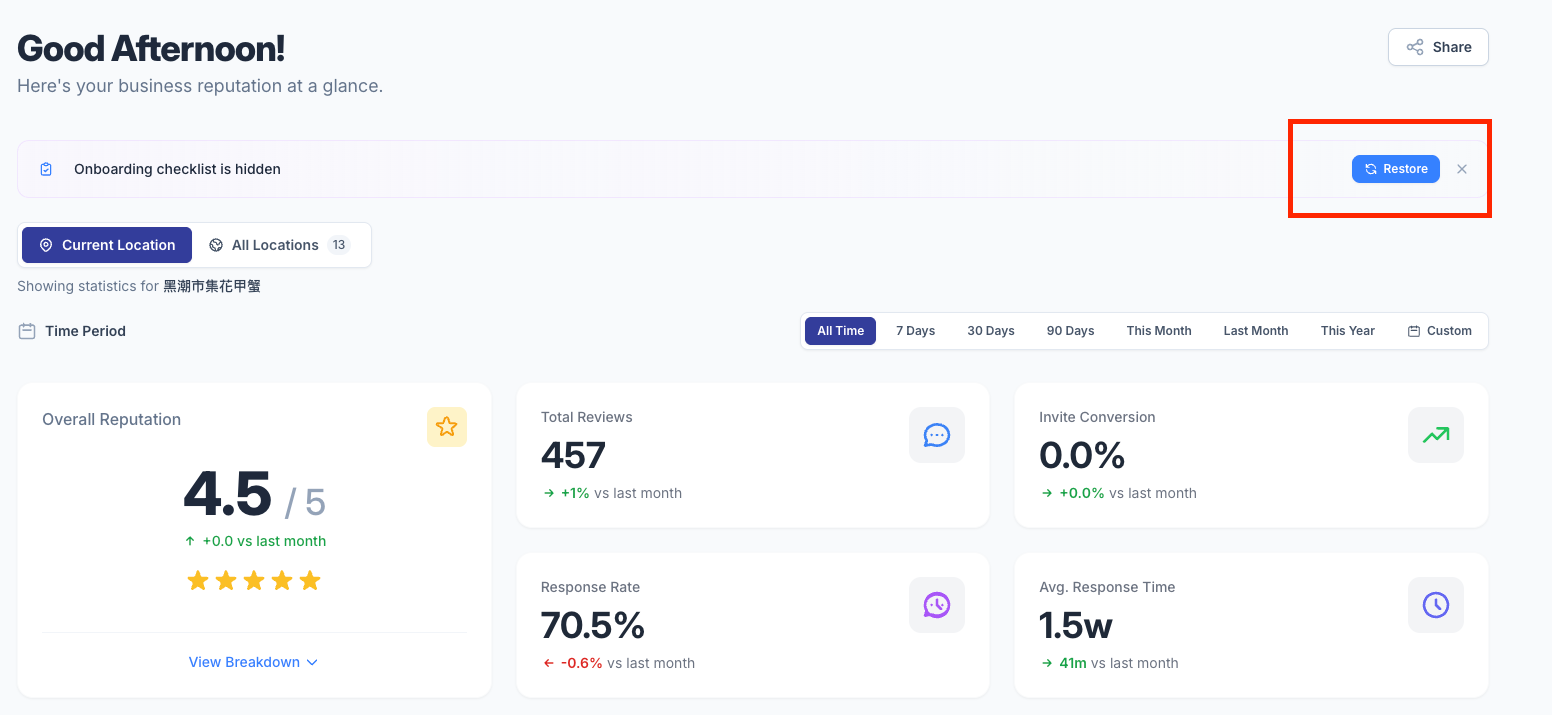Dismiss the onboarding checklist banner with X
This screenshot has width=1552, height=726.
tap(1462, 169)
